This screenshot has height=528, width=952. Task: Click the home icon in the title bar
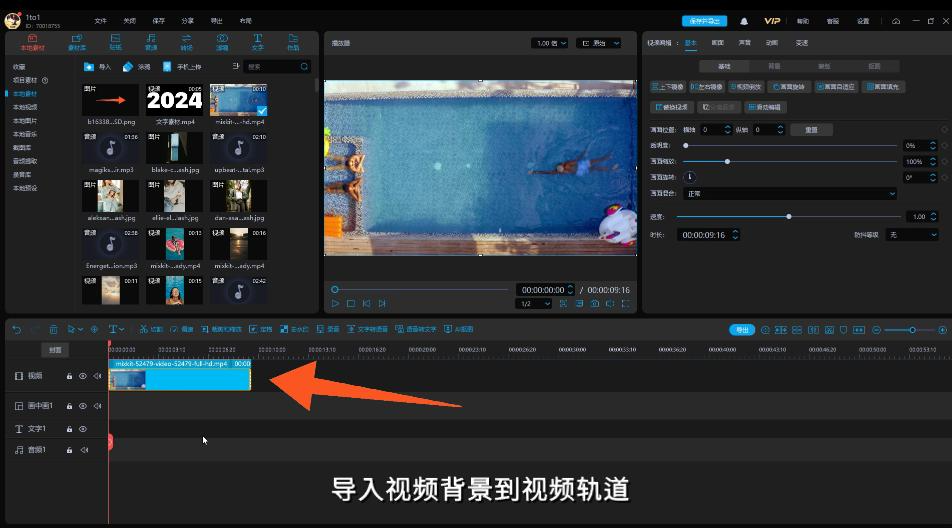coord(896,21)
